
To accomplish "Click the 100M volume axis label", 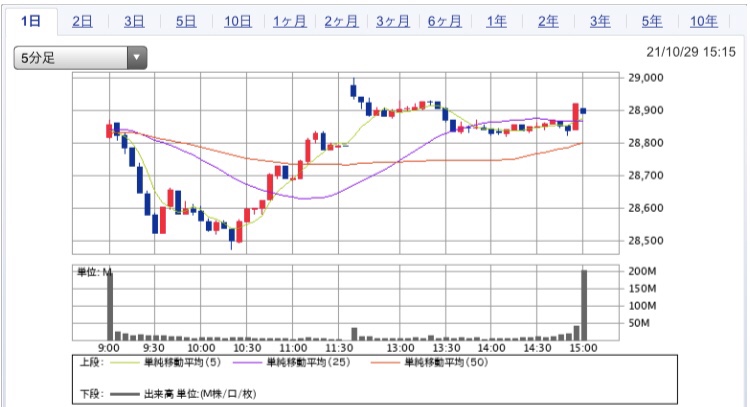I will pos(642,306).
